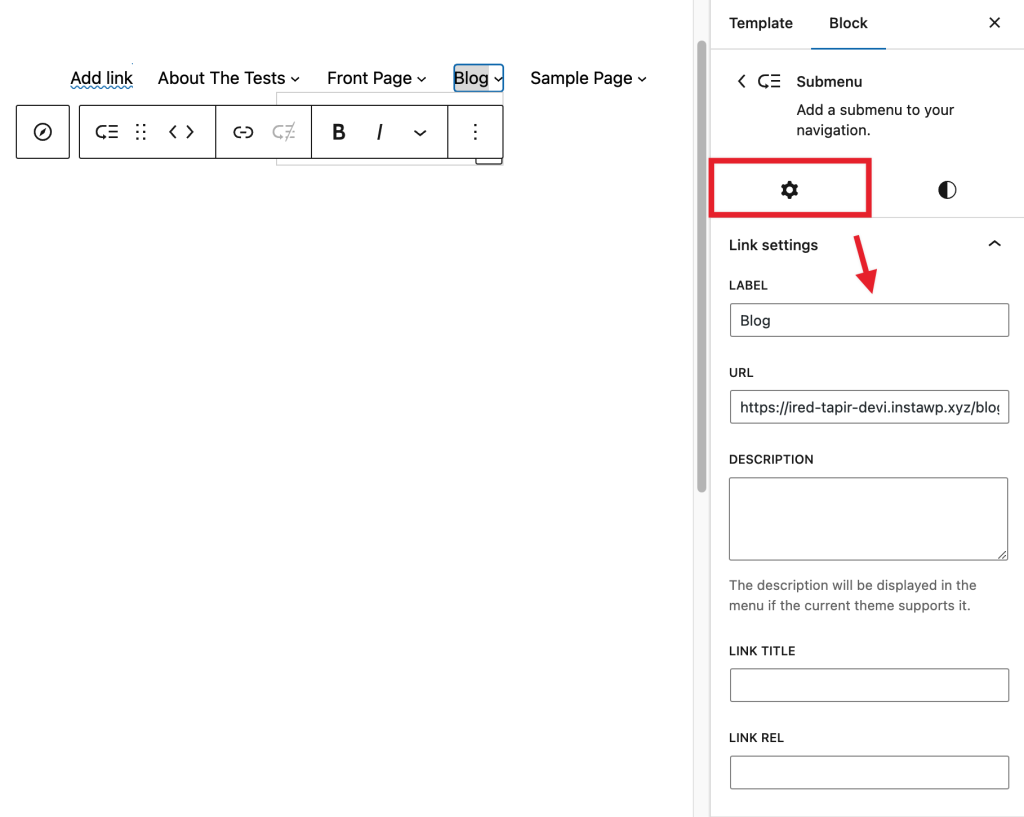This screenshot has width=1024, height=817.
Task: Collapse the Link settings section
Action: tap(994, 243)
